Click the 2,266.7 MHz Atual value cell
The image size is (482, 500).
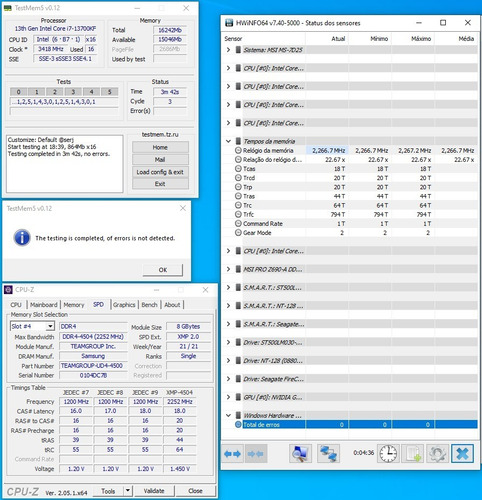pos(327,150)
